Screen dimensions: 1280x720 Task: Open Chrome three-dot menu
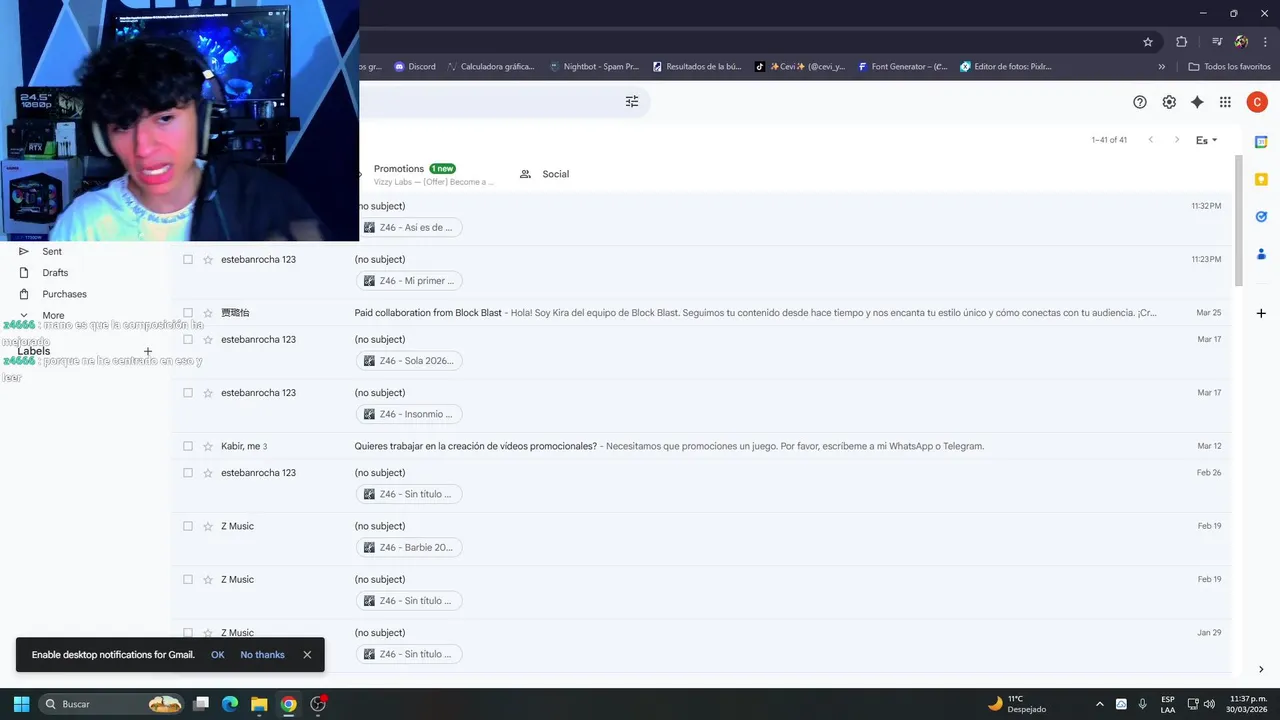click(x=1265, y=42)
